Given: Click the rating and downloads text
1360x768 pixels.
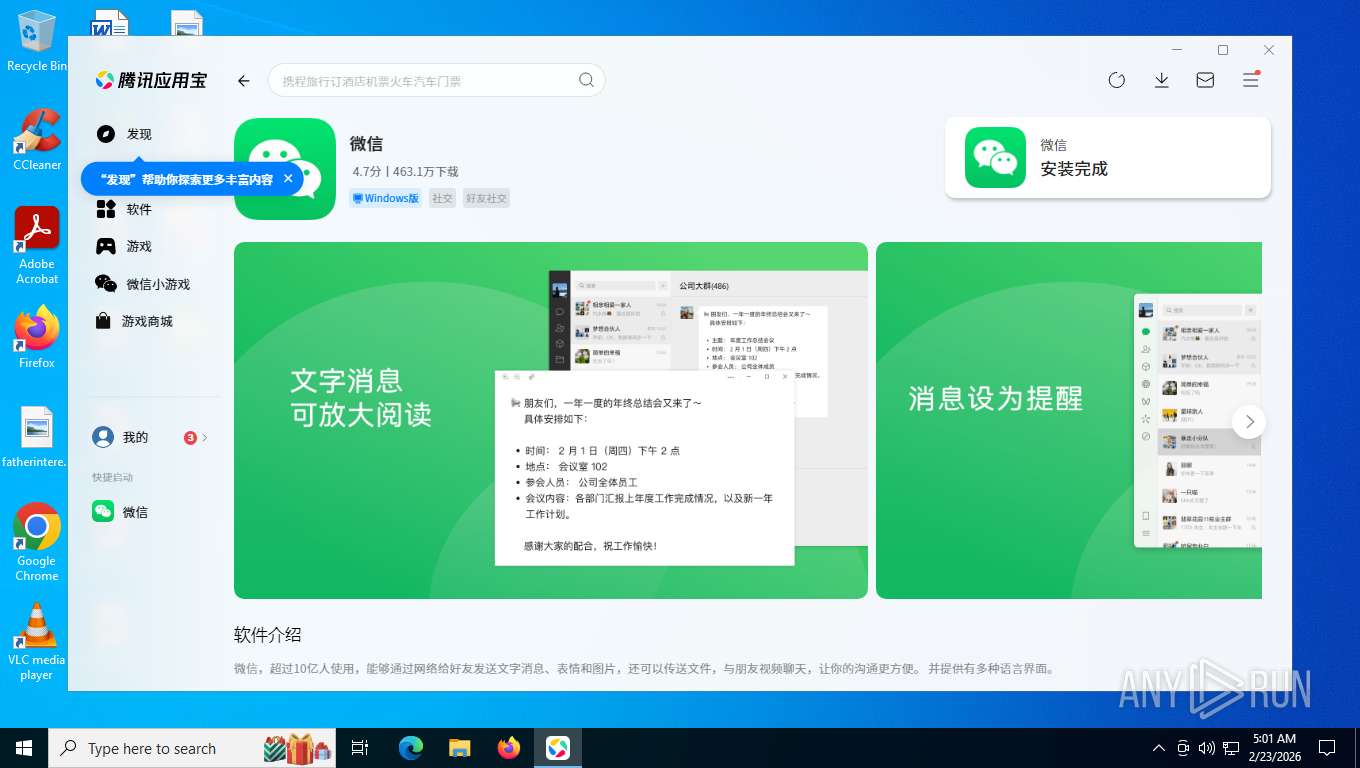Looking at the screenshot, I should [x=405, y=171].
